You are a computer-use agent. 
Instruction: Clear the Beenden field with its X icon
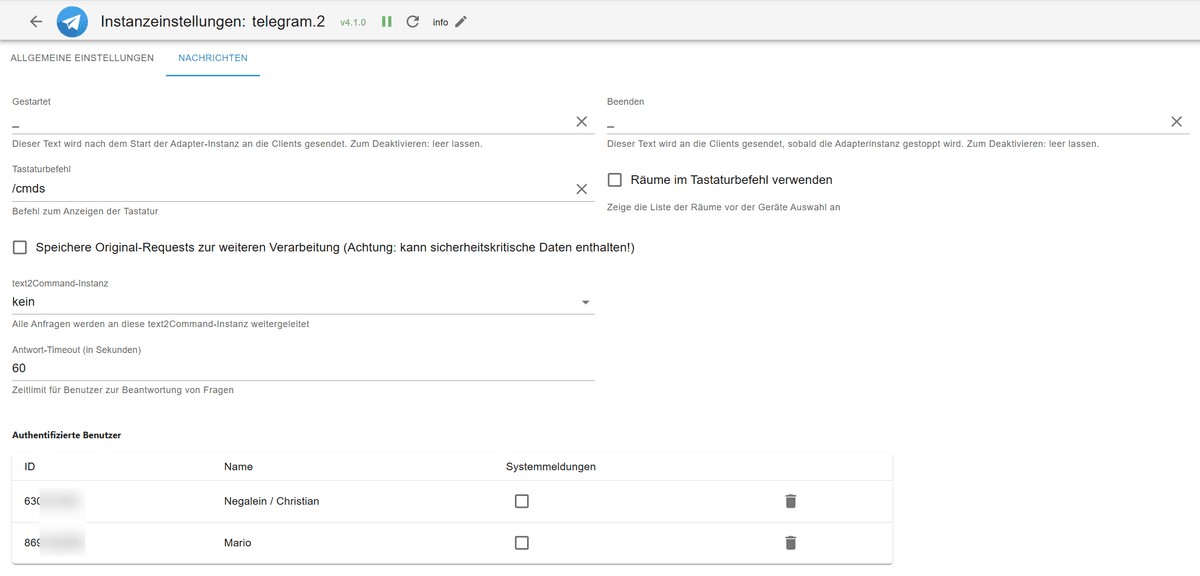click(x=1176, y=121)
